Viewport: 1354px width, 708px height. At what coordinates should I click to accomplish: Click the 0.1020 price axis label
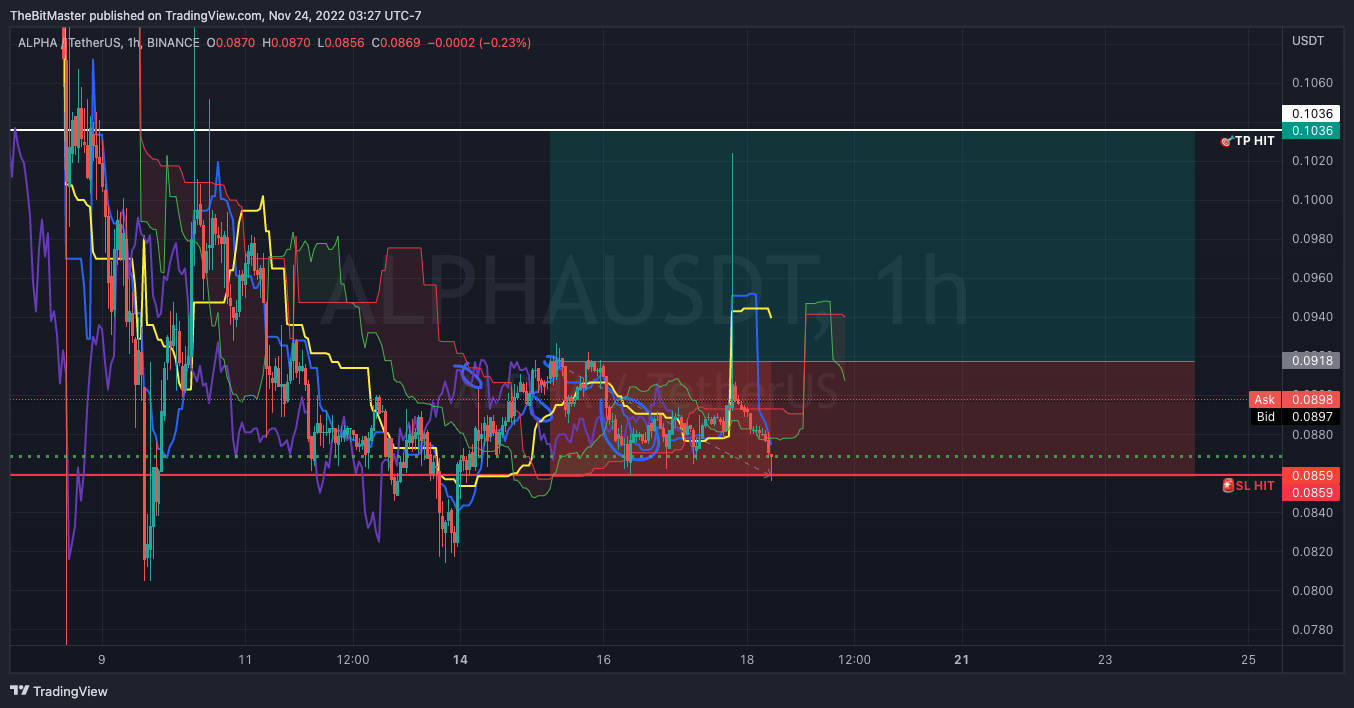click(1311, 160)
